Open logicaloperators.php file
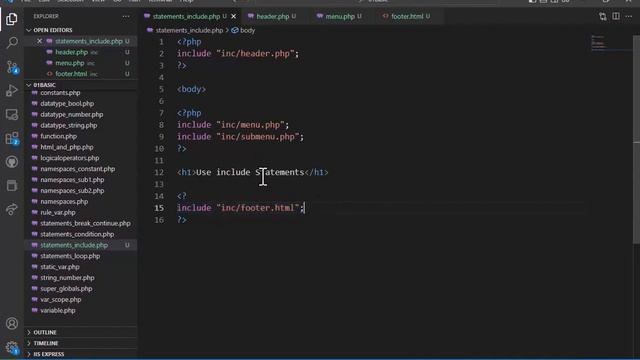Image resolution: width=640 pixels, height=360 pixels. [x=69, y=158]
